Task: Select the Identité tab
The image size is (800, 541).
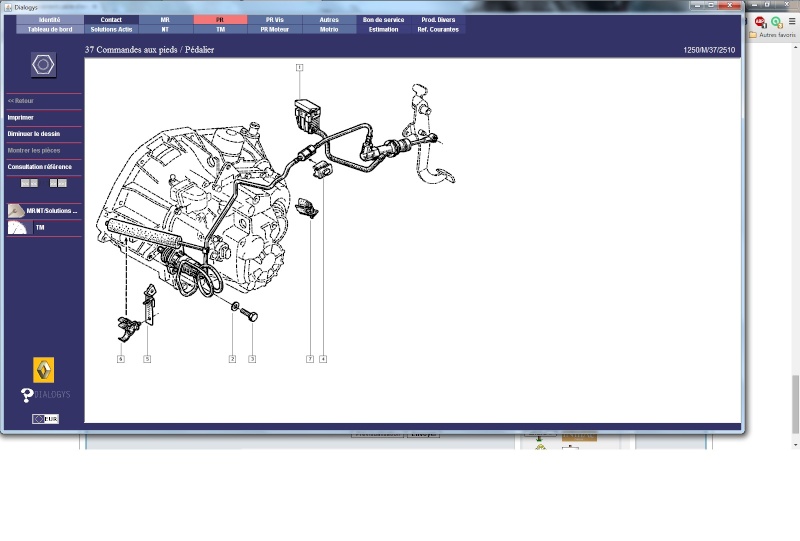Action: [x=49, y=20]
